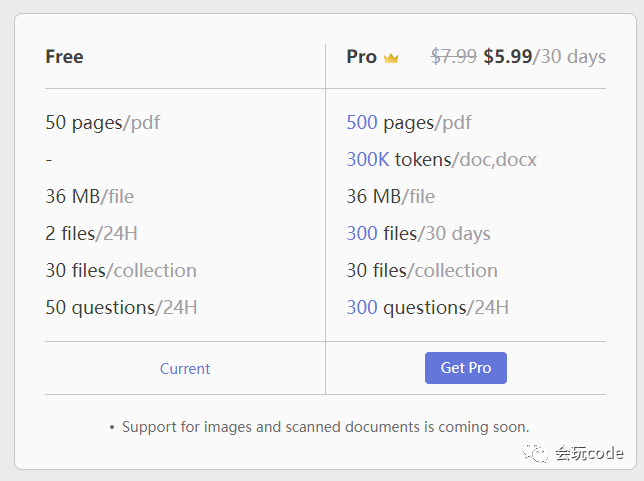This screenshot has height=481, width=644.
Task: Click the 会玩code watermark text
Action: click(x=589, y=454)
